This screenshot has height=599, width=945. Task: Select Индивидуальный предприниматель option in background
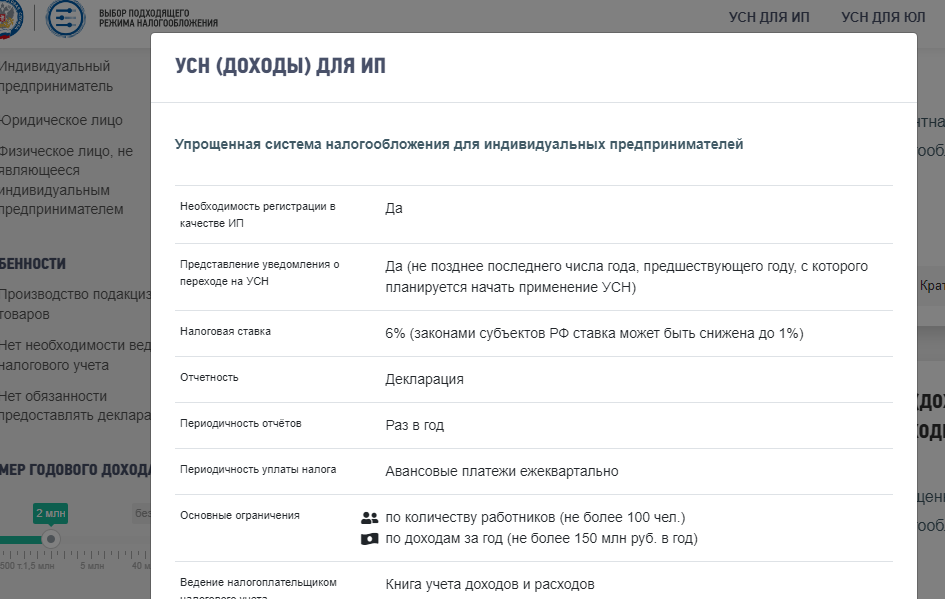tap(57, 76)
